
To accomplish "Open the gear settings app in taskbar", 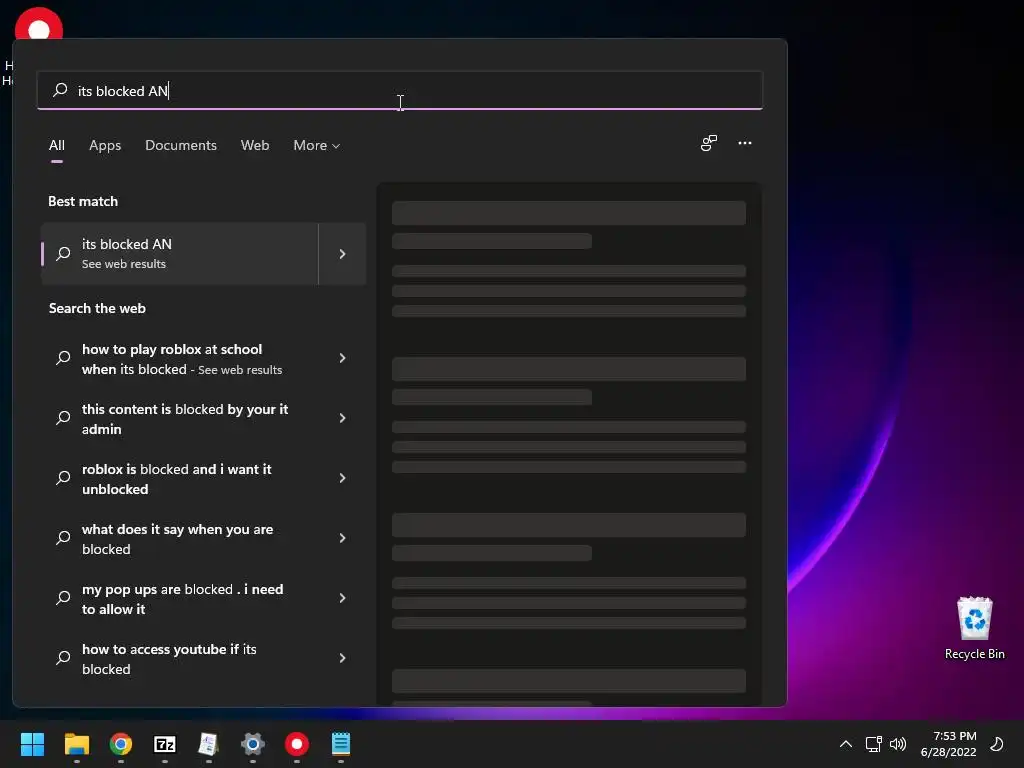I will pyautogui.click(x=253, y=744).
